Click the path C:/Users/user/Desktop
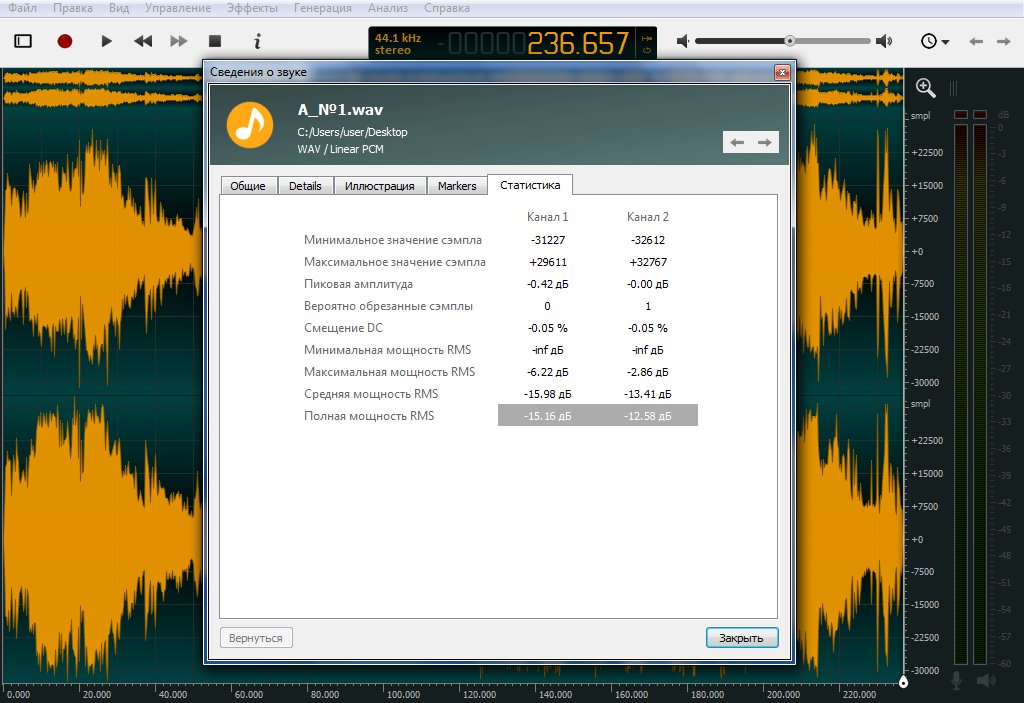Screen dimensions: 1024x703 coord(352,132)
